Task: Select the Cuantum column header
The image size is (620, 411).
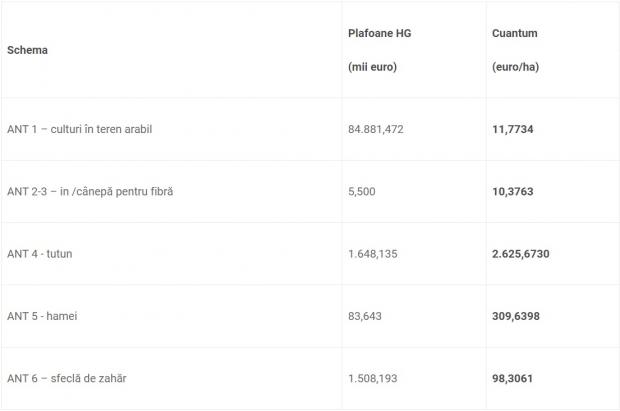Action: point(514,33)
